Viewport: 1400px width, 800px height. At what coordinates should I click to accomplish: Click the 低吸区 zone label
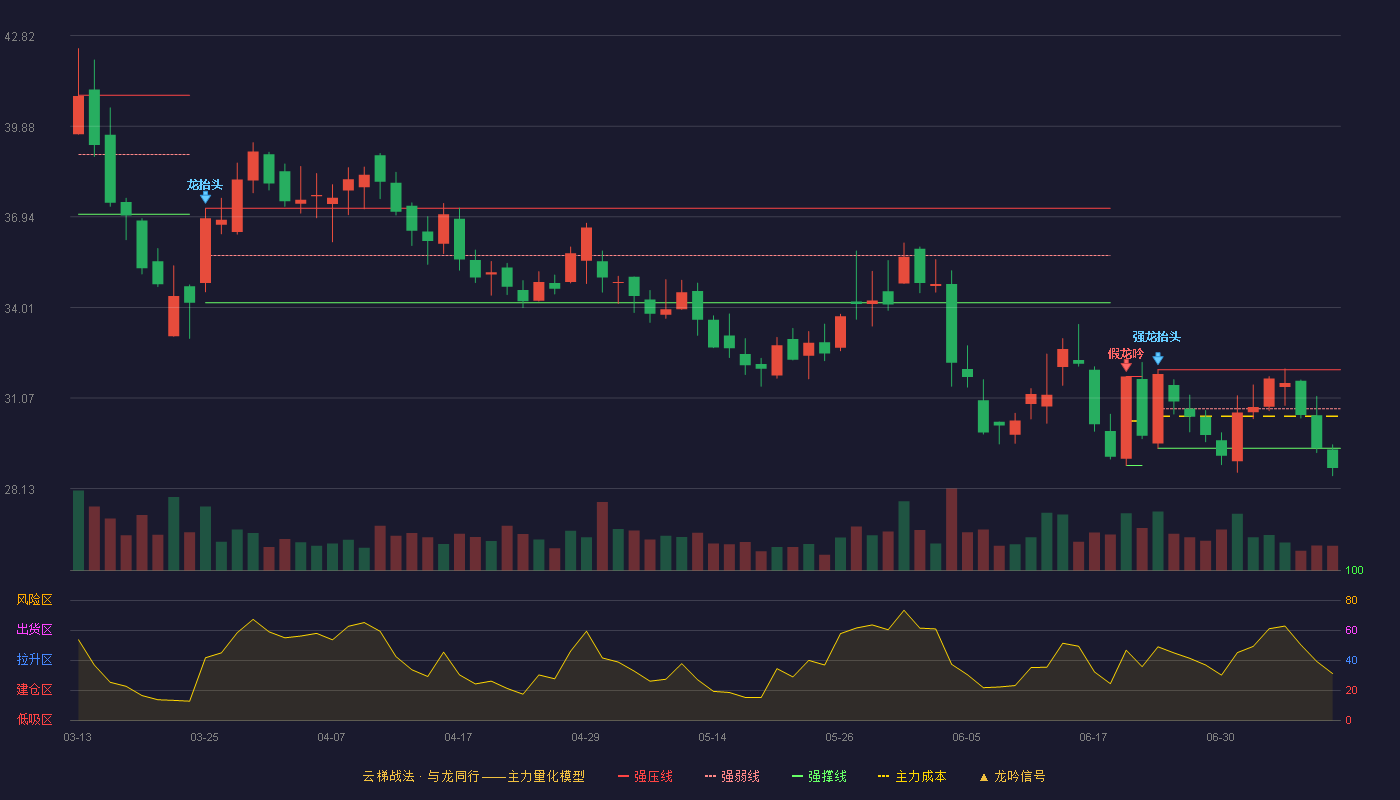pyautogui.click(x=34, y=720)
